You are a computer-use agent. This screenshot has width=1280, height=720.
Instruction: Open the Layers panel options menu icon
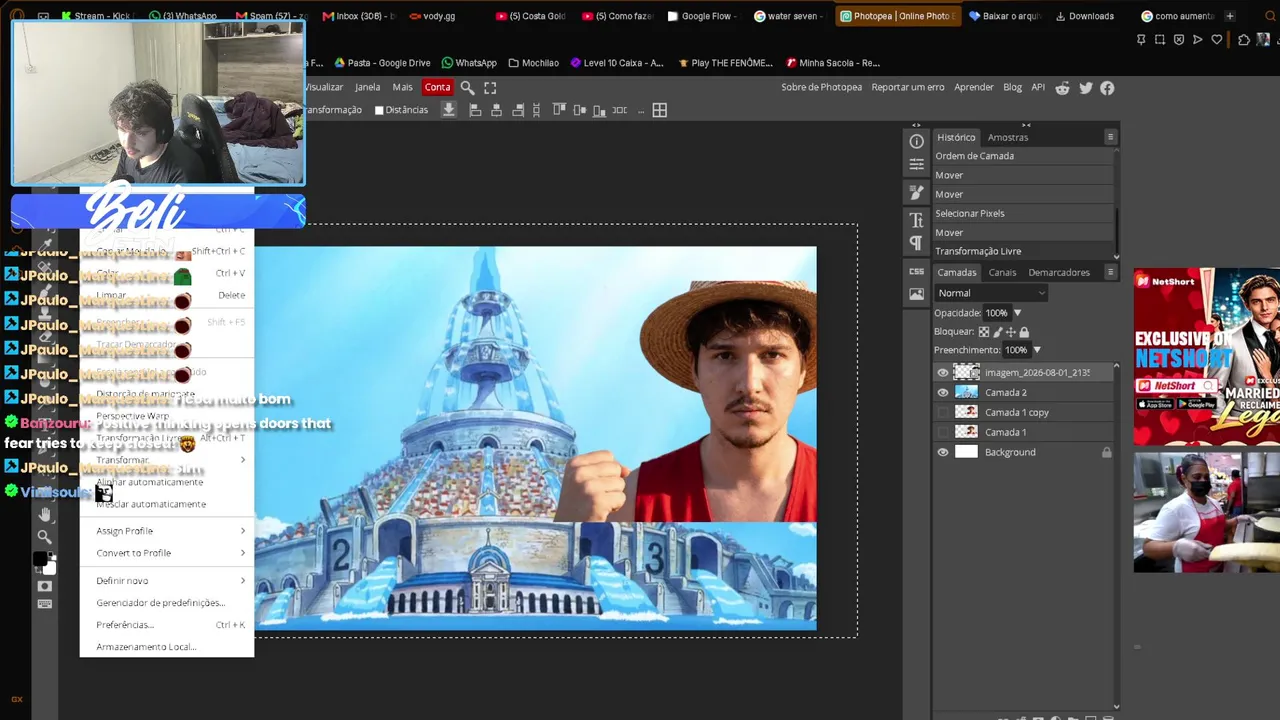(x=1110, y=272)
